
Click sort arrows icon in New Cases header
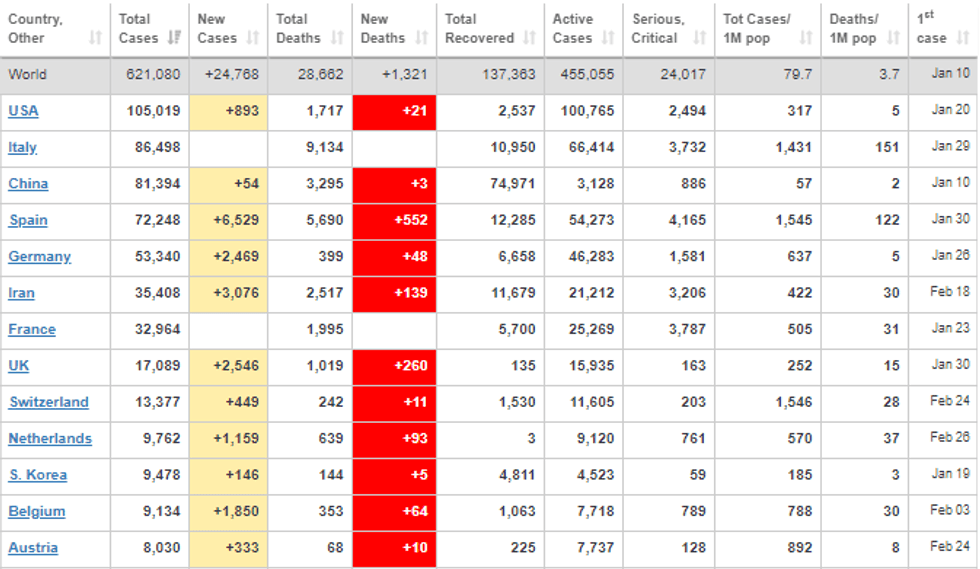[254, 38]
